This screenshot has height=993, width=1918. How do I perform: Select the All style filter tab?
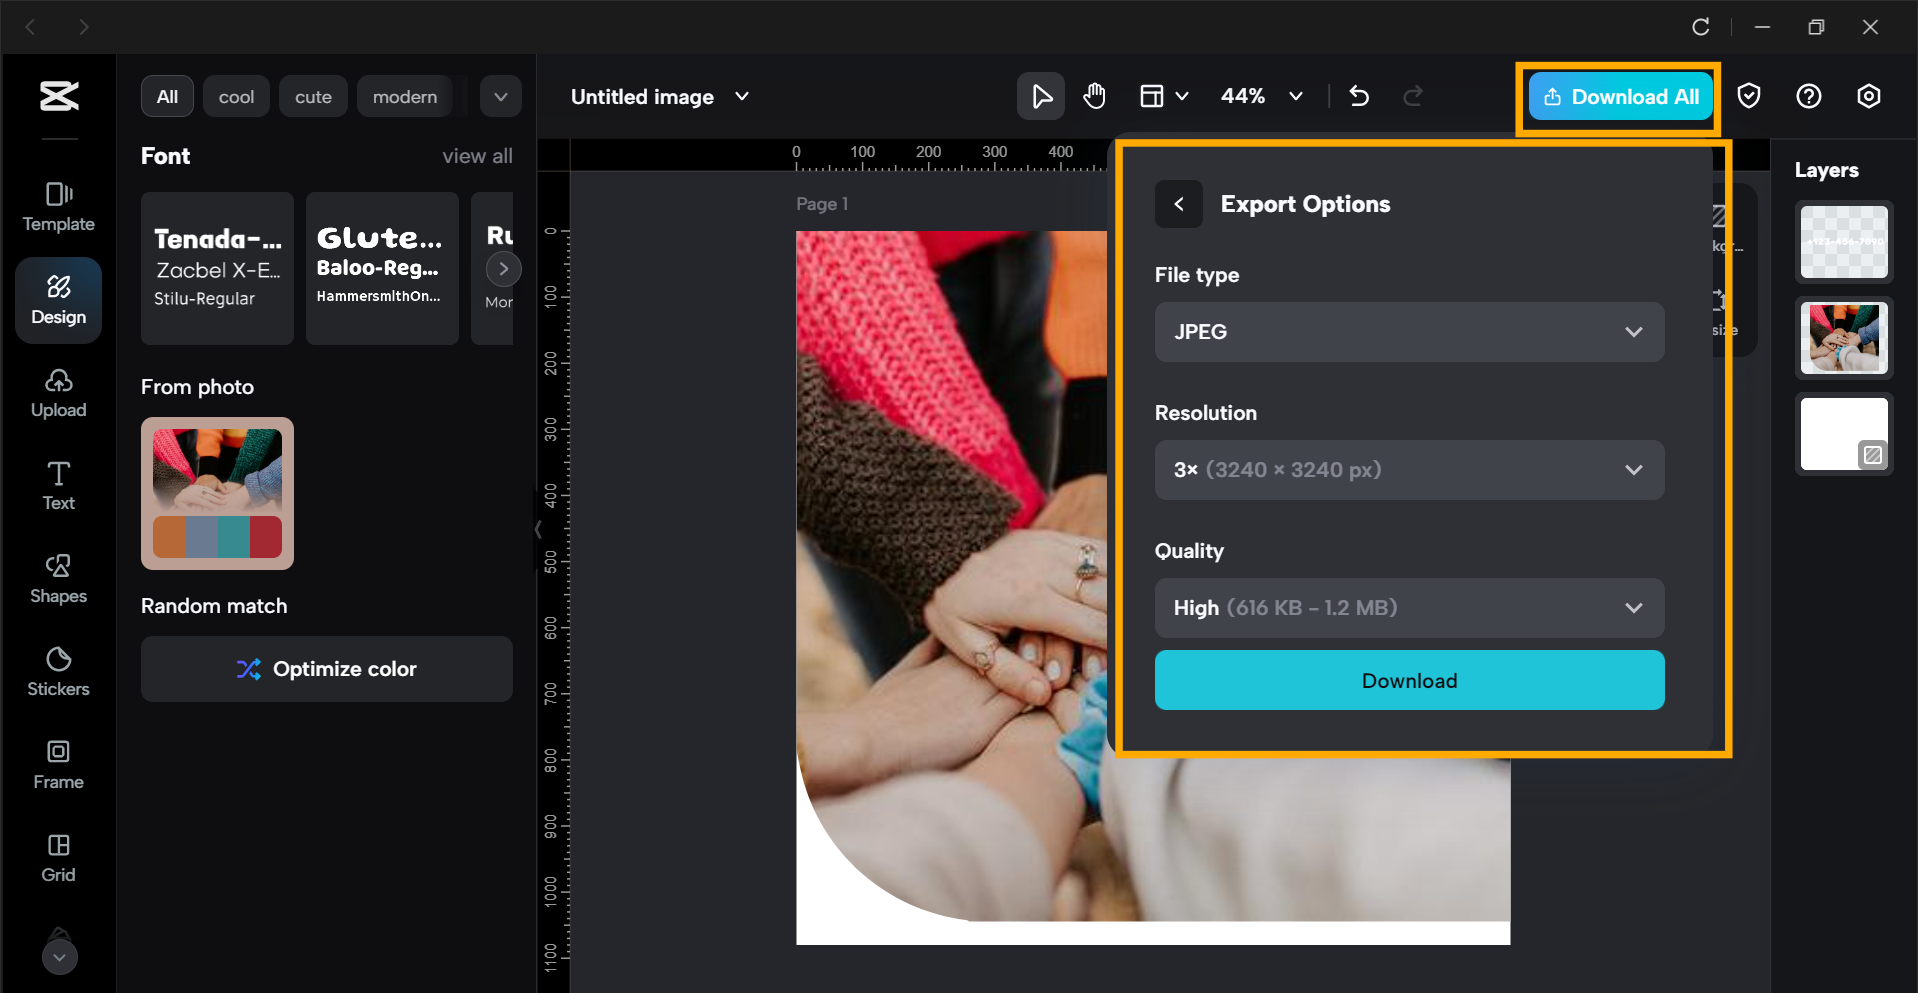click(167, 97)
